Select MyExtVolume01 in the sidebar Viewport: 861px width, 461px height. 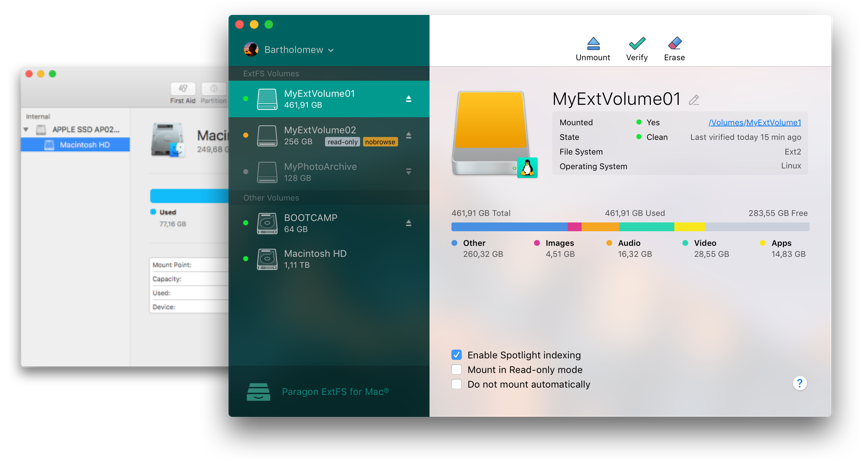(x=329, y=99)
